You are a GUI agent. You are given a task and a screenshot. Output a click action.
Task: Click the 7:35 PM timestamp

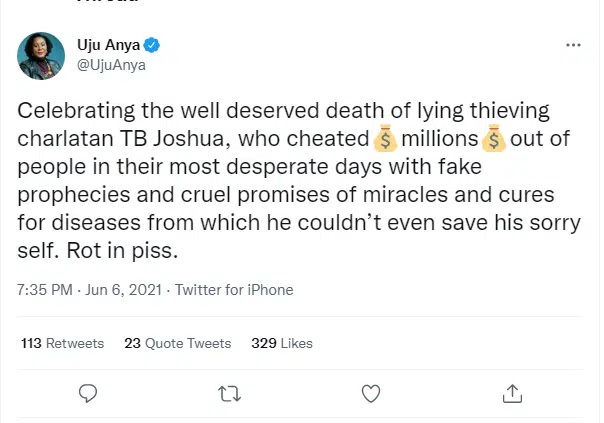[x=46, y=290]
